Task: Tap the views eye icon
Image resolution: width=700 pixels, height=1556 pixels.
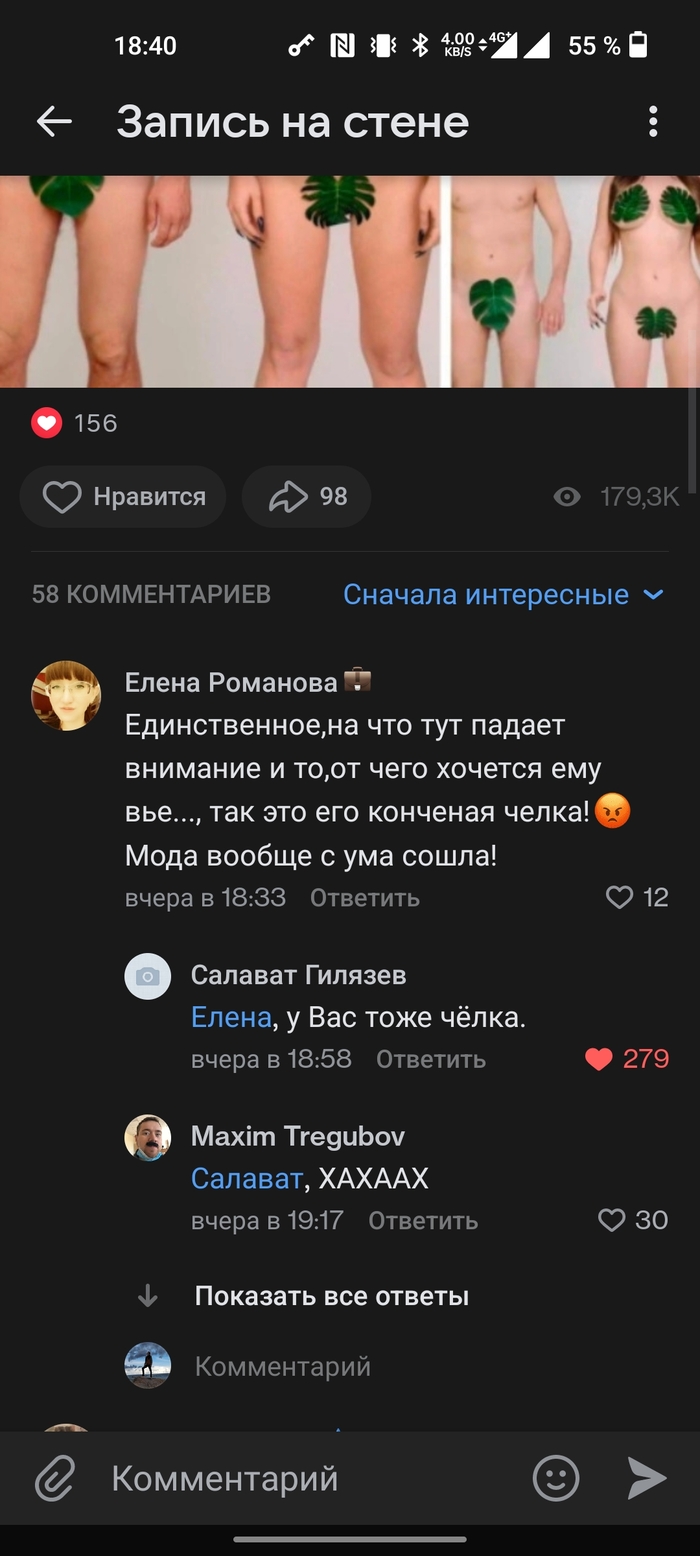Action: [567, 497]
